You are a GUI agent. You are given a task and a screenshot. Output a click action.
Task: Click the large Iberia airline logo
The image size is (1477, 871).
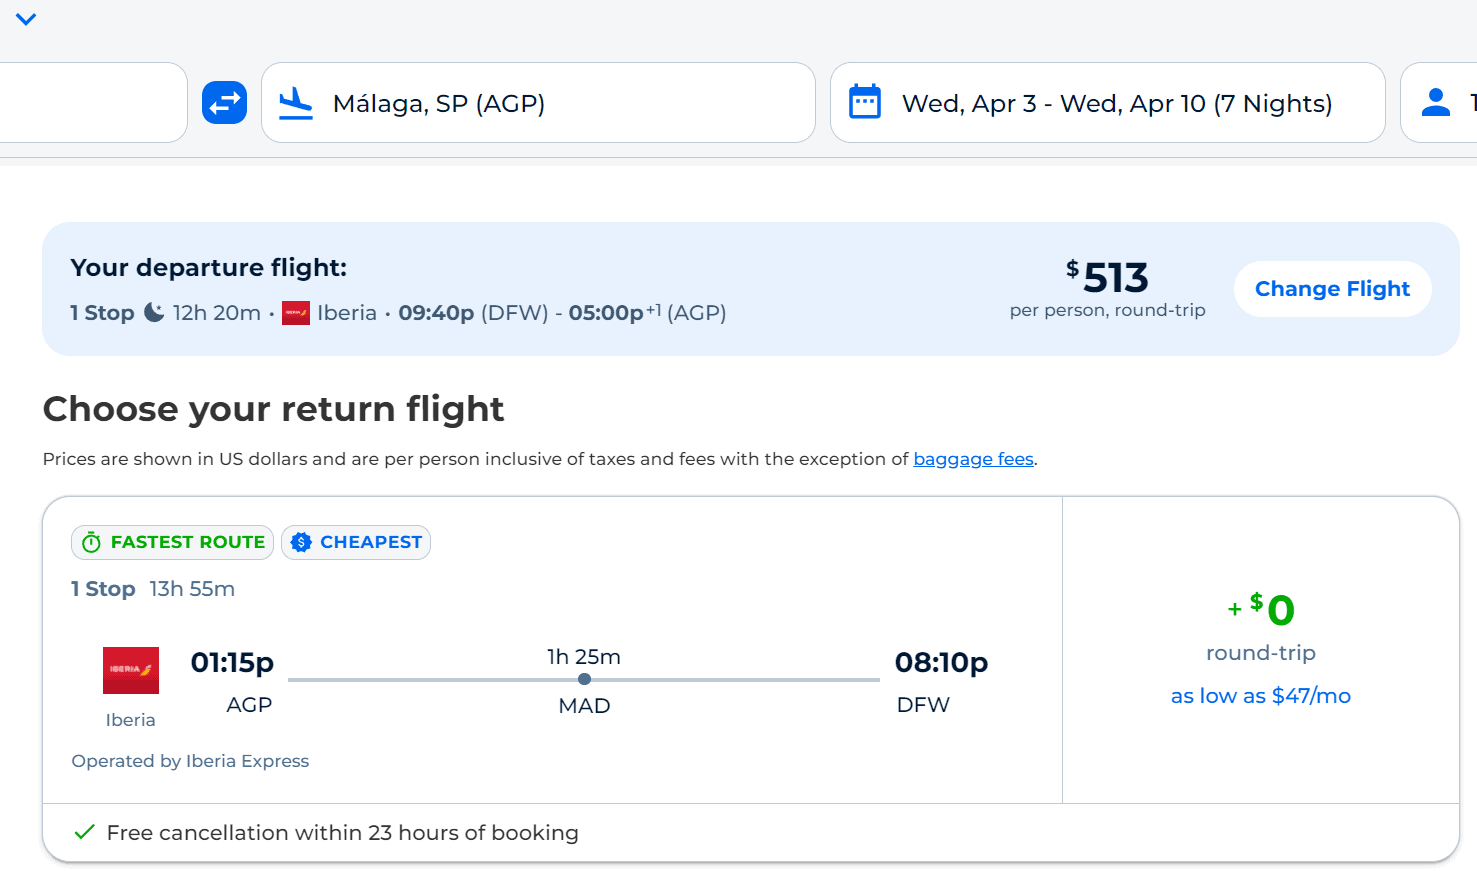point(131,670)
